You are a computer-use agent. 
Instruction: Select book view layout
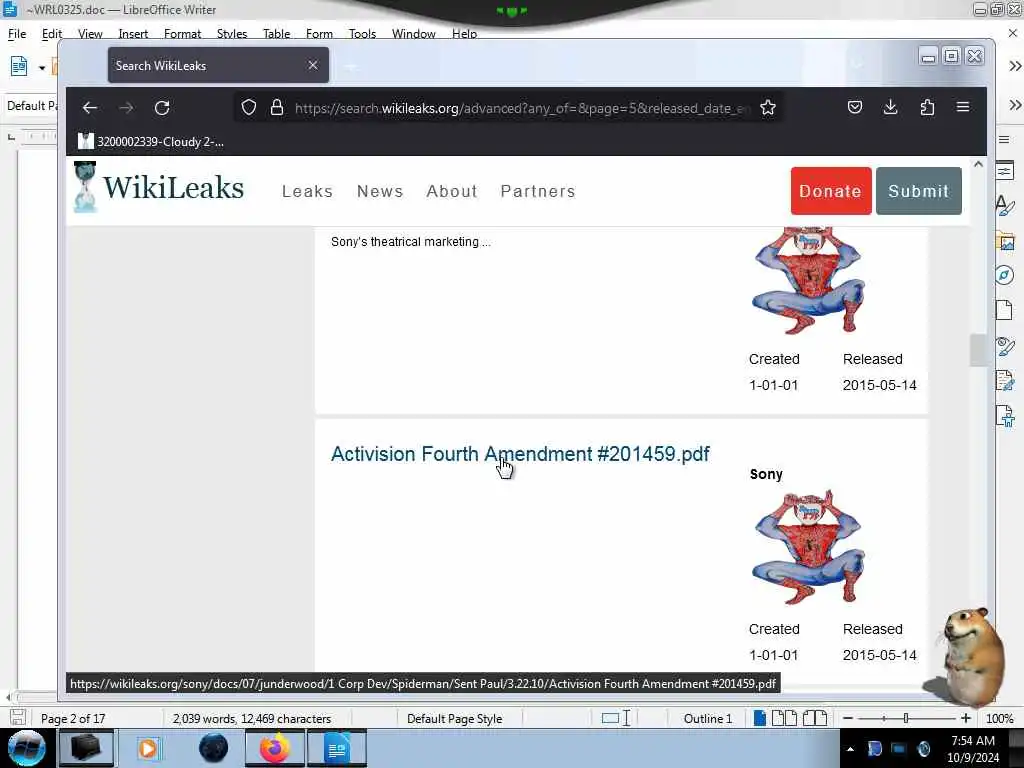[x=814, y=718]
